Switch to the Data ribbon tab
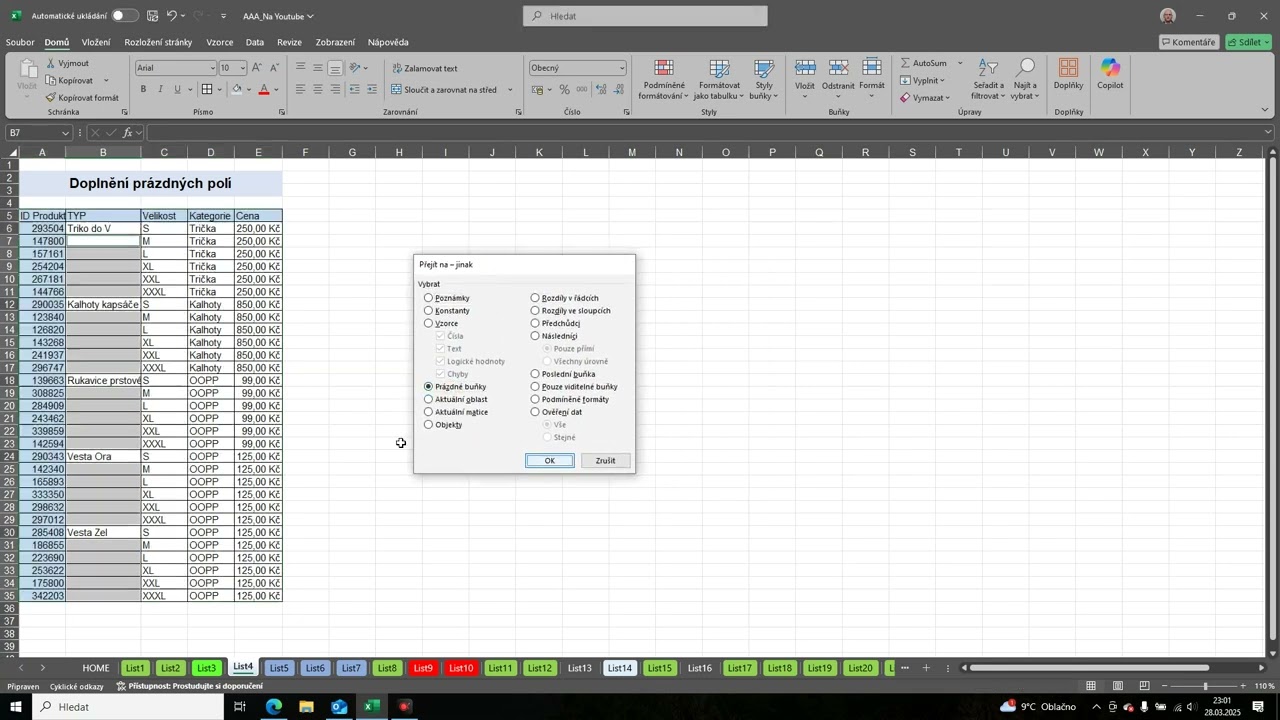The width and height of the screenshot is (1280, 720). [255, 42]
